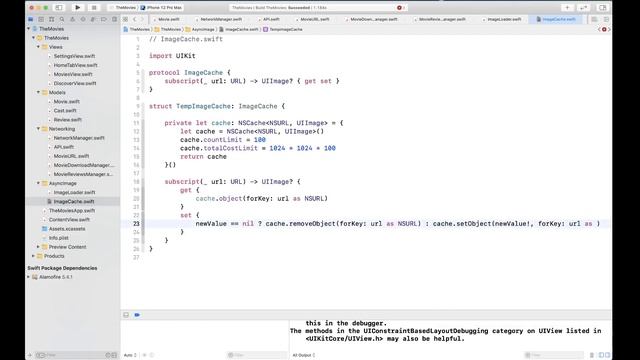640x360 pixels.
Task: Run the project with the play button
Action: point(78,7)
